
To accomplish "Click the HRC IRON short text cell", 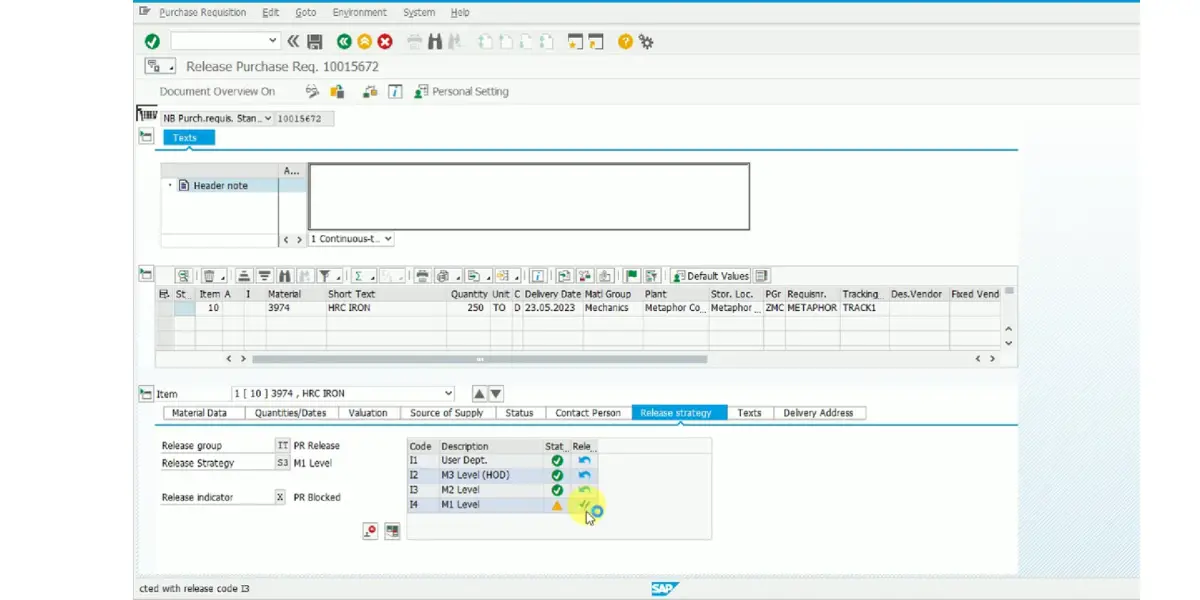I will tap(385, 308).
